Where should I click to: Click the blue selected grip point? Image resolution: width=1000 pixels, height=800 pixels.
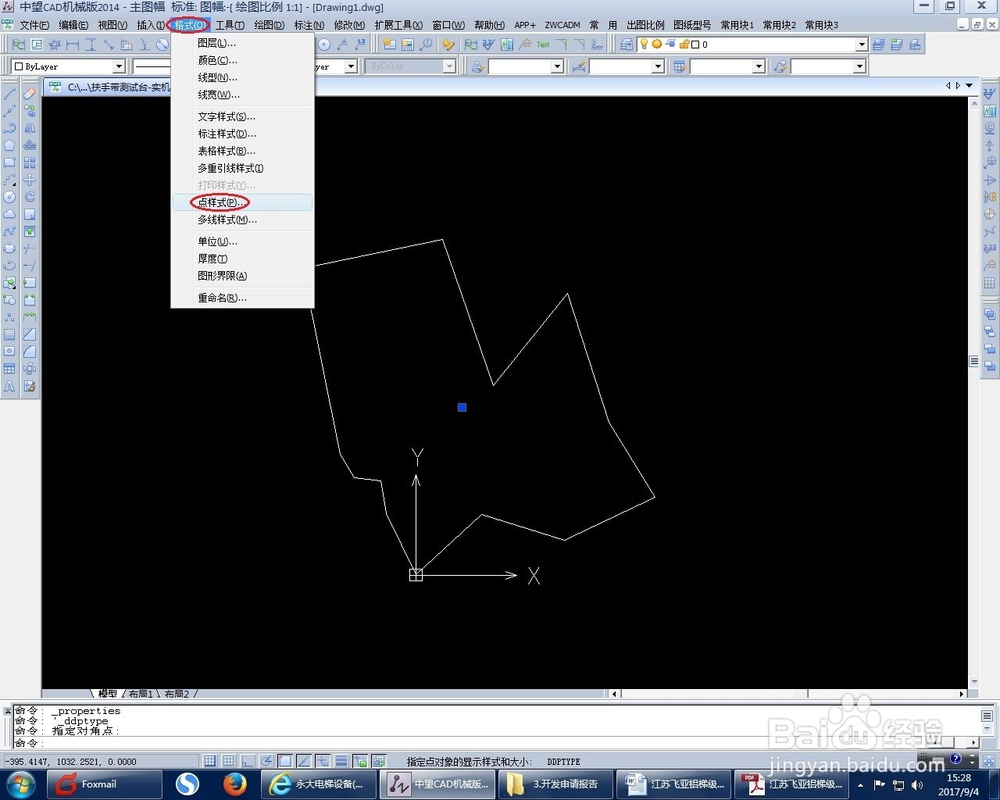462,407
